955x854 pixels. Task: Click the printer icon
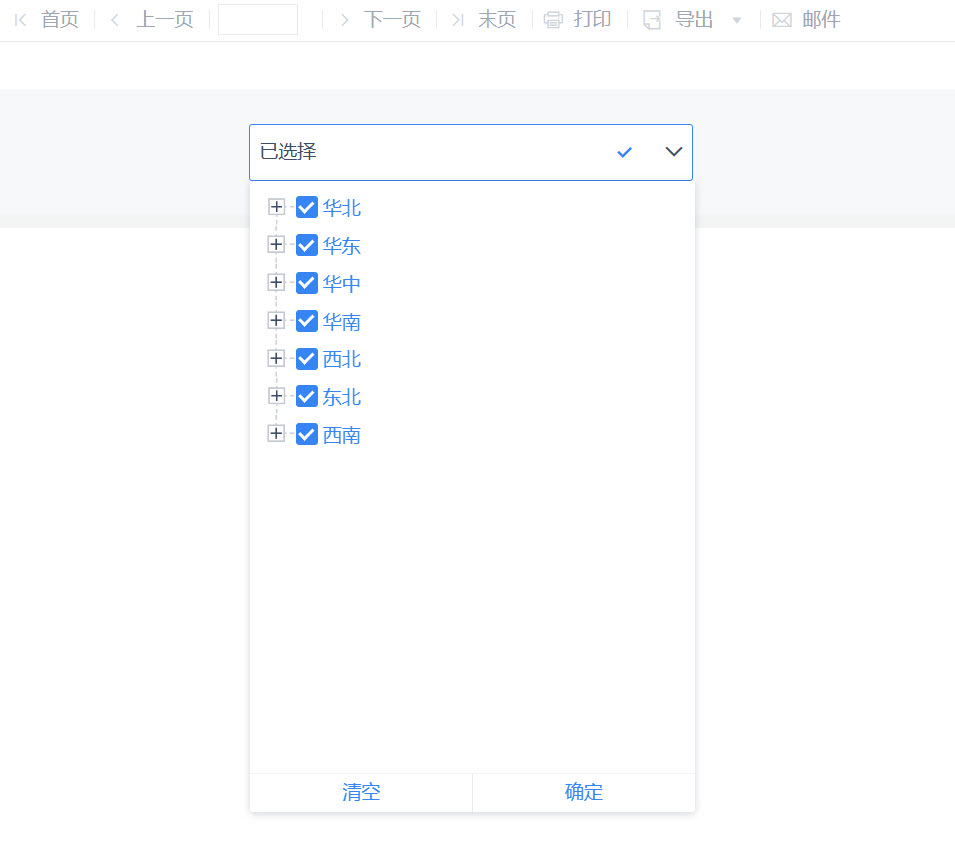553,20
